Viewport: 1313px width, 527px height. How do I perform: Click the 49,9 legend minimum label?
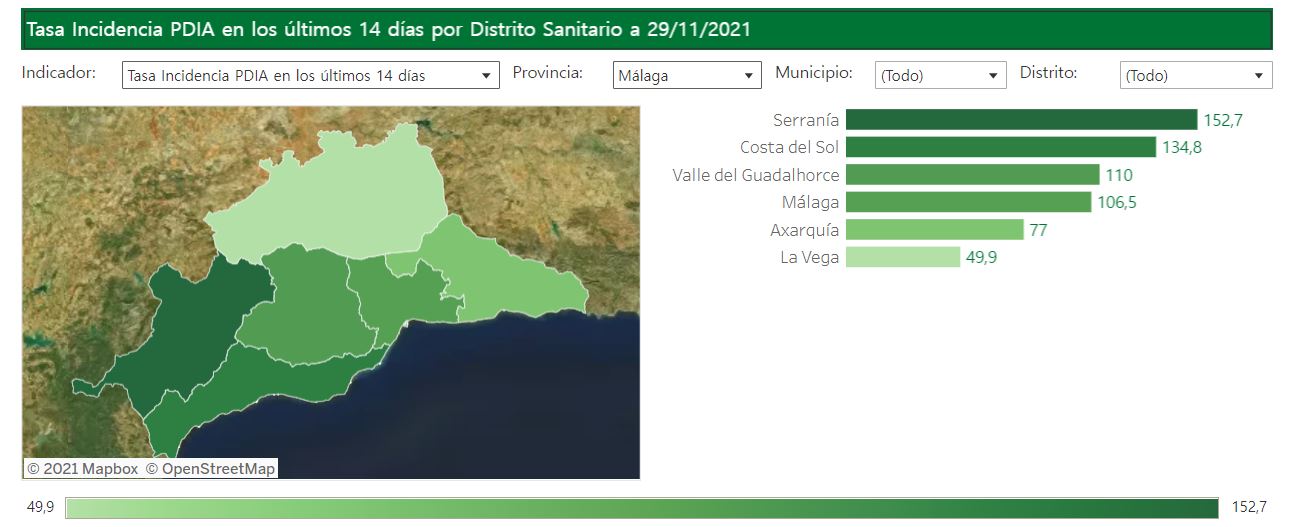point(41,508)
